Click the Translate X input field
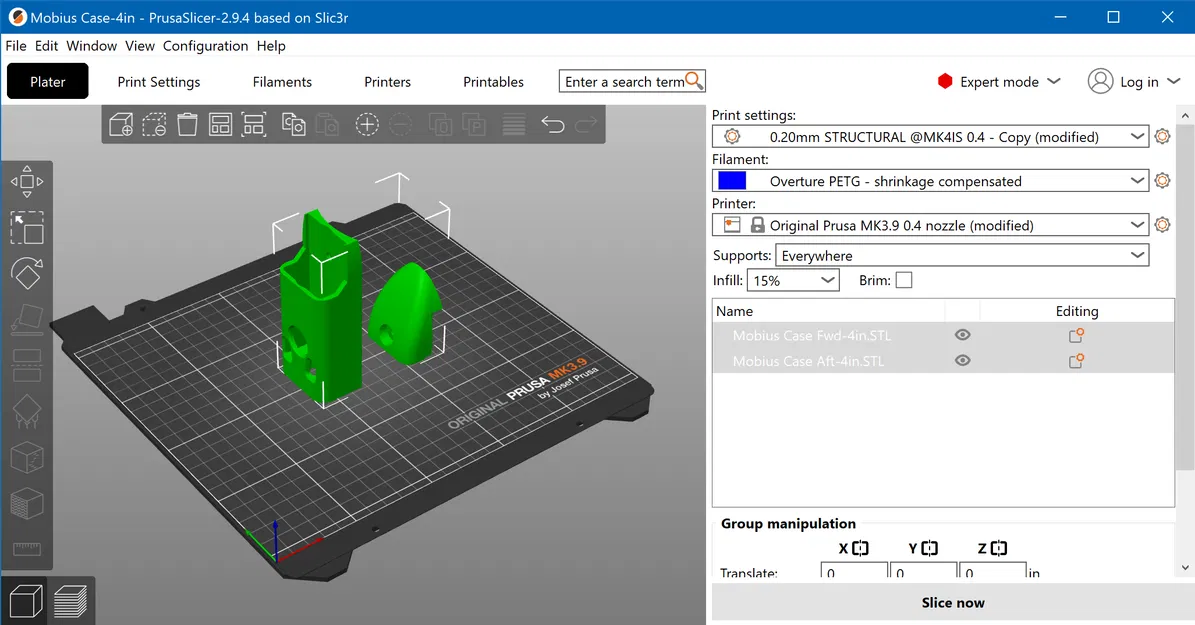The height and width of the screenshot is (625, 1195). tap(854, 572)
